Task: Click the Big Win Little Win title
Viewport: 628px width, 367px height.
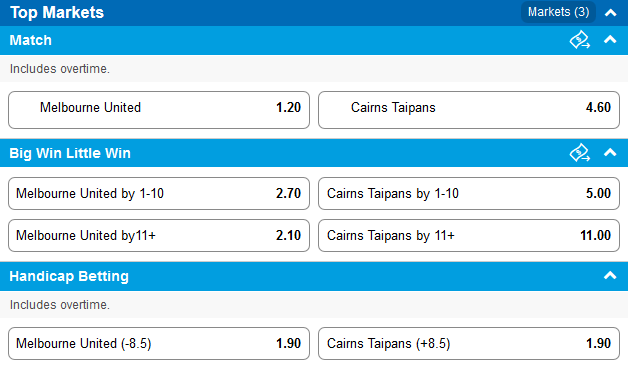Action: (70, 153)
